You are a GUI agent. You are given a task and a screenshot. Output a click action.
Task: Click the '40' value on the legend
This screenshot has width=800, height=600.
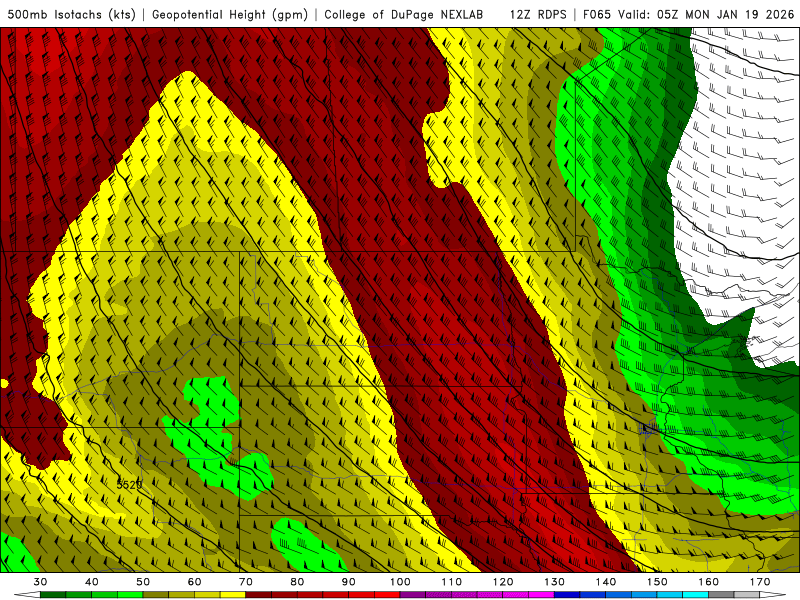(92, 582)
